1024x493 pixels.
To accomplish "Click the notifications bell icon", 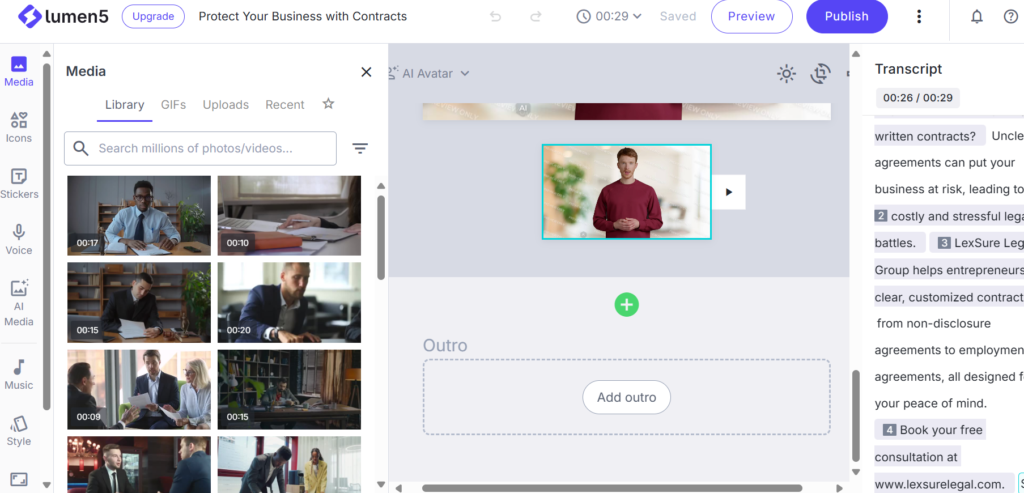I will 977,16.
